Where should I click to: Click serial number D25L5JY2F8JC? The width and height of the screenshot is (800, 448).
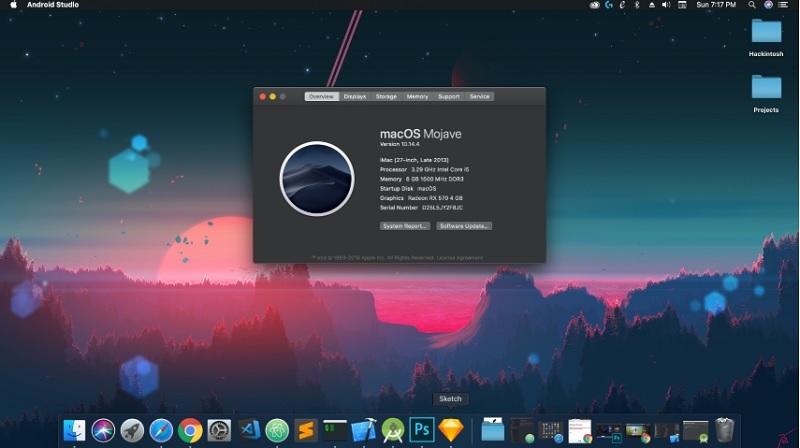(442, 208)
